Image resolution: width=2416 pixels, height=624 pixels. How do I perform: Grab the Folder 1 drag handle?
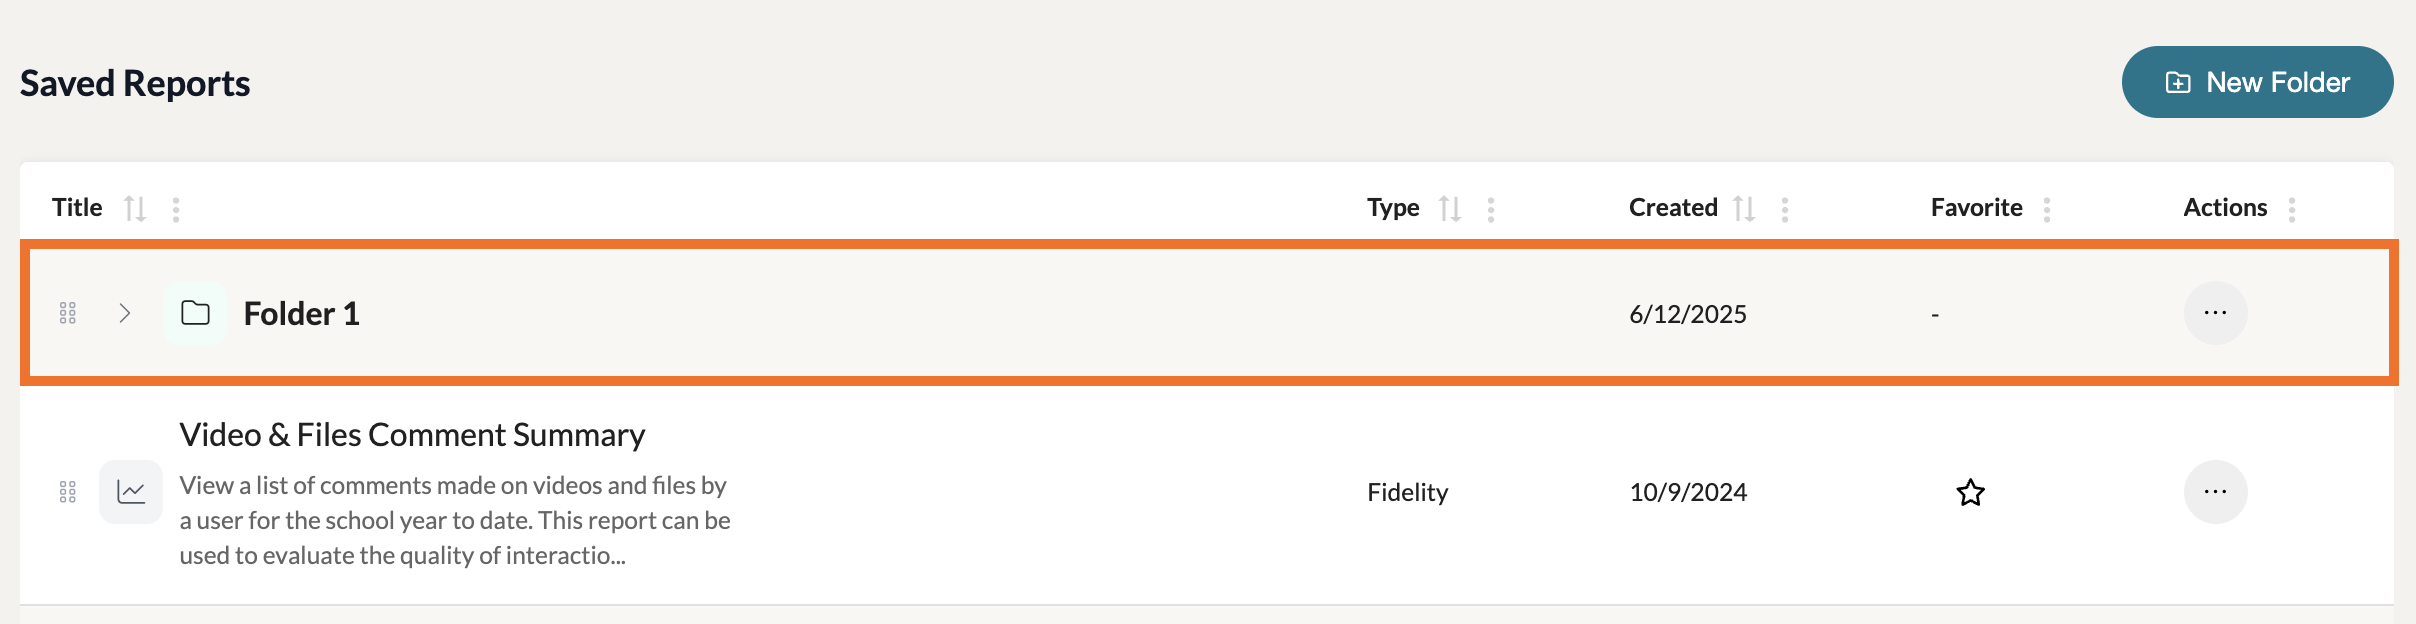tap(68, 313)
